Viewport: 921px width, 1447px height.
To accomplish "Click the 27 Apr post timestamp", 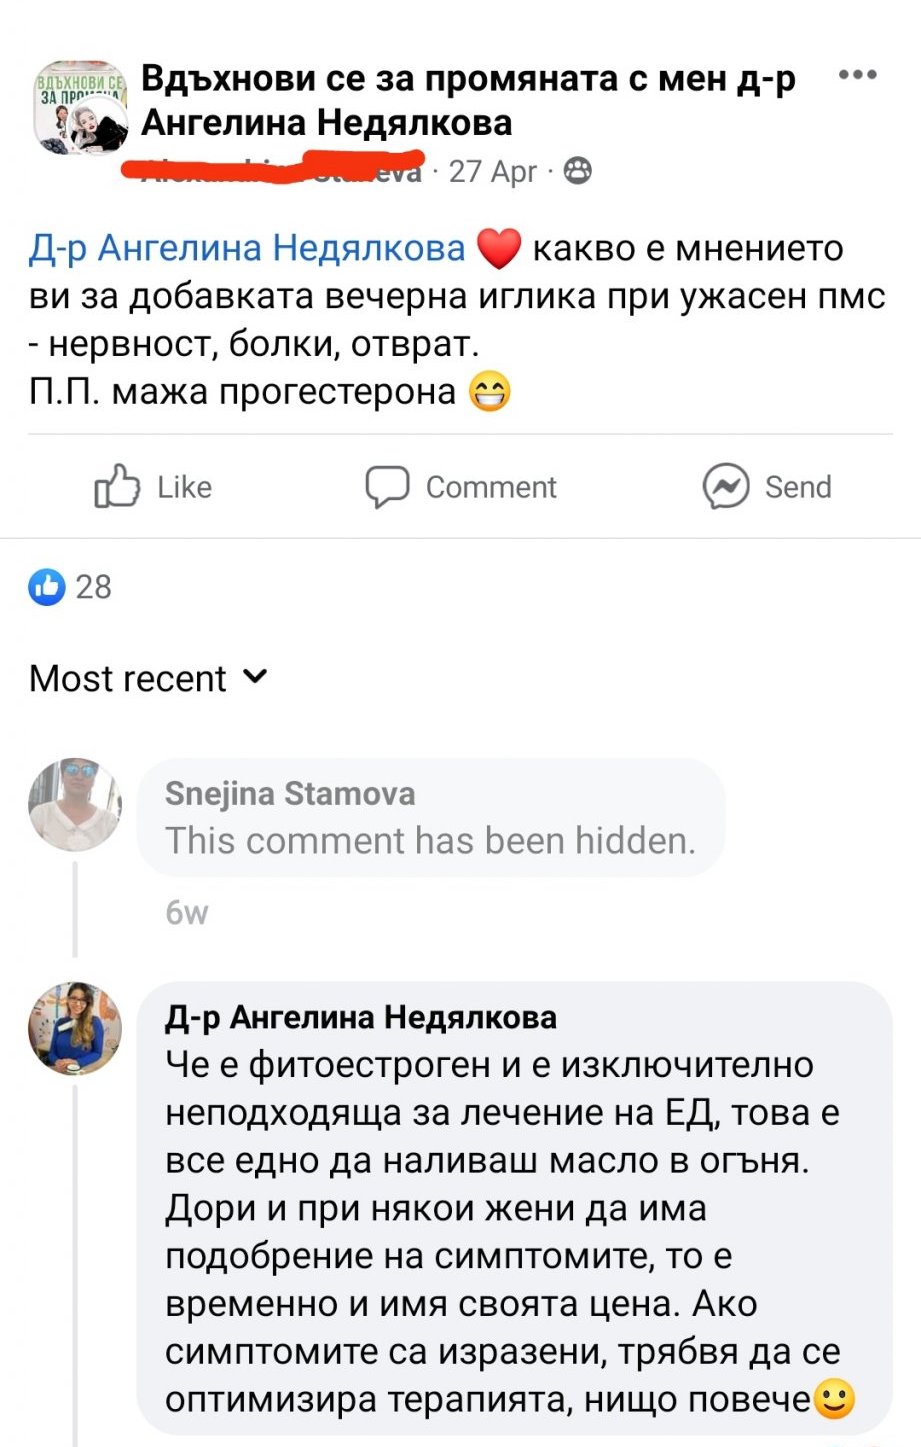I will (x=493, y=172).
